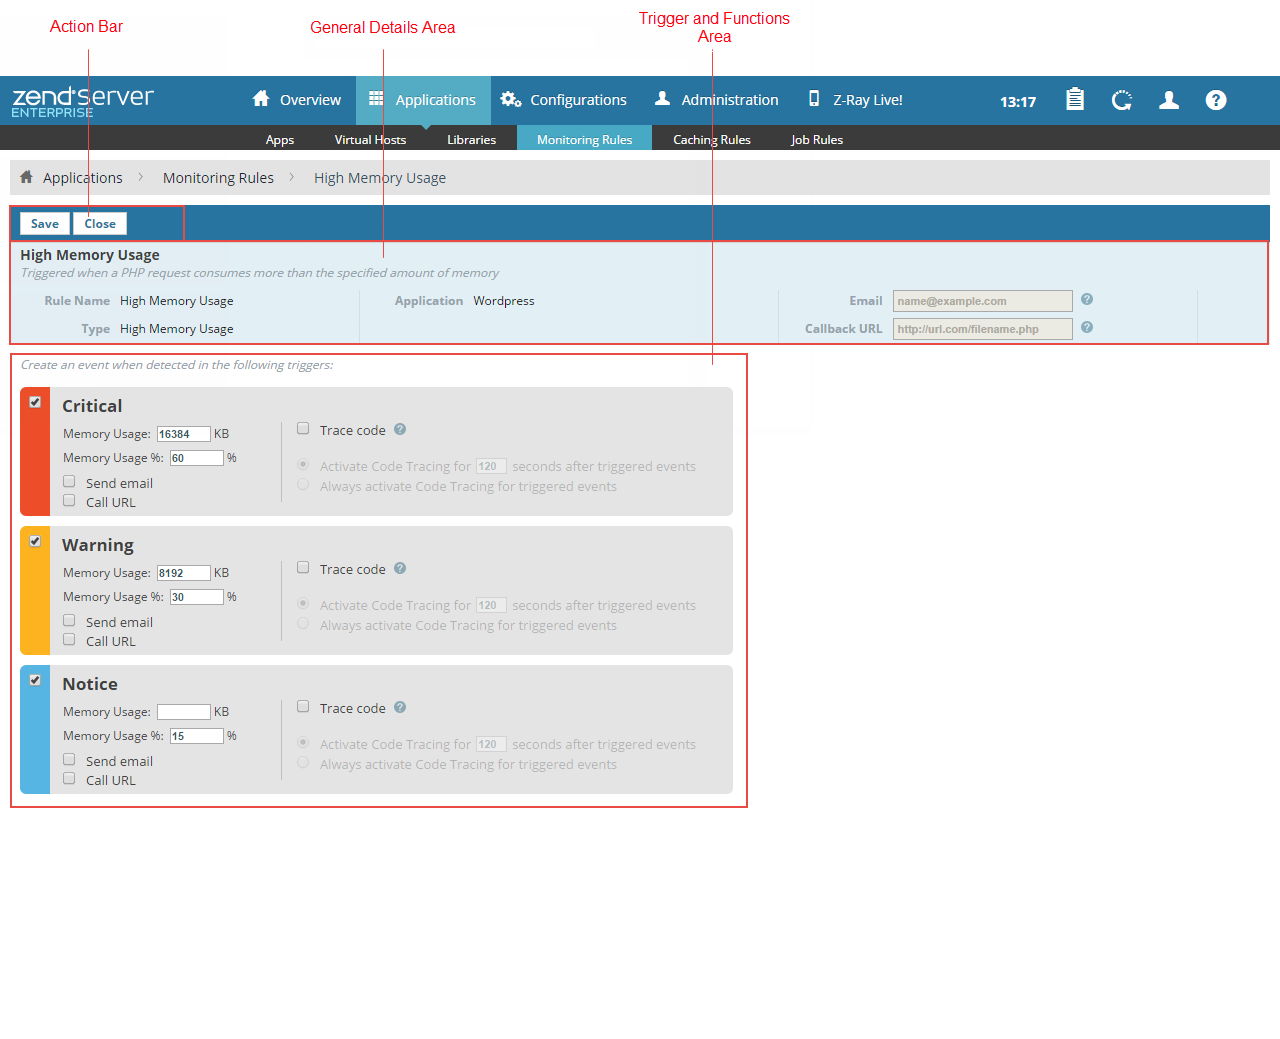
Task: Click the clipboard notifications icon in header
Action: (x=1075, y=100)
